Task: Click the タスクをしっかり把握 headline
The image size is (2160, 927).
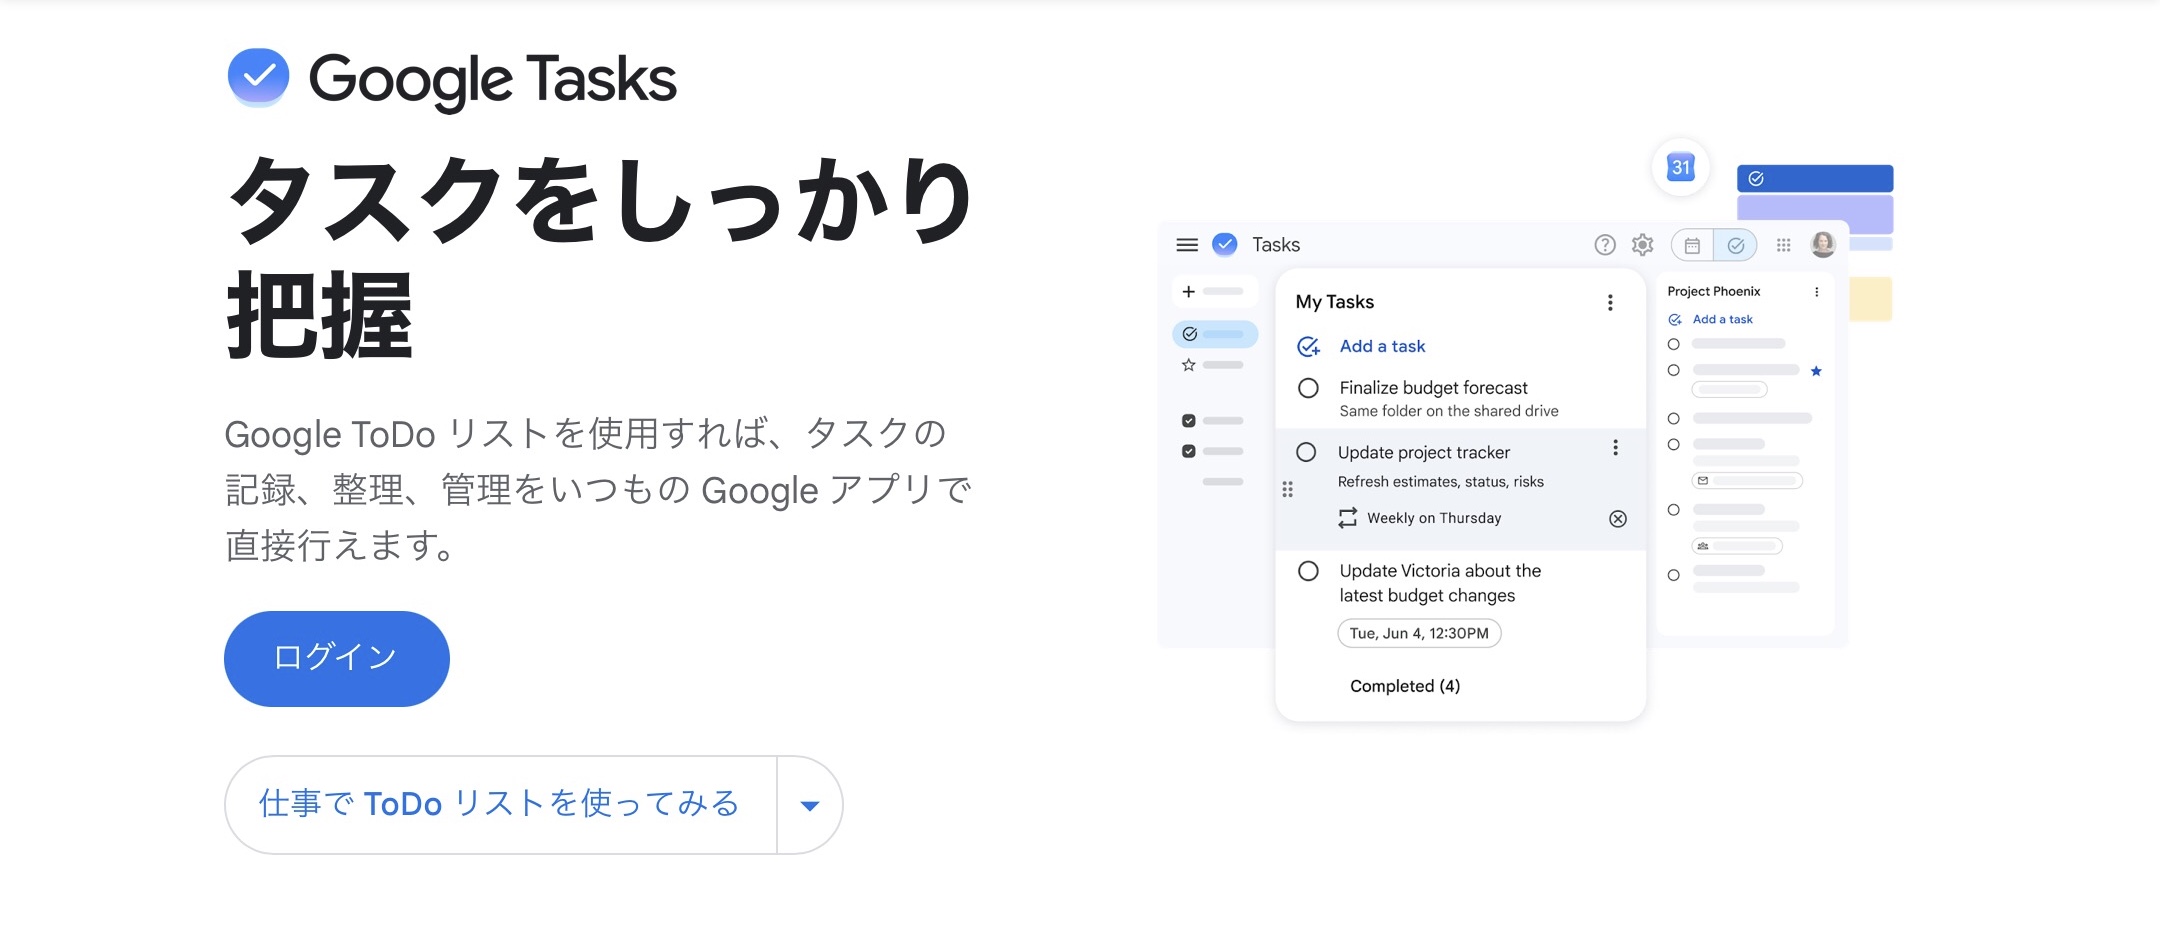Action: pos(600,257)
